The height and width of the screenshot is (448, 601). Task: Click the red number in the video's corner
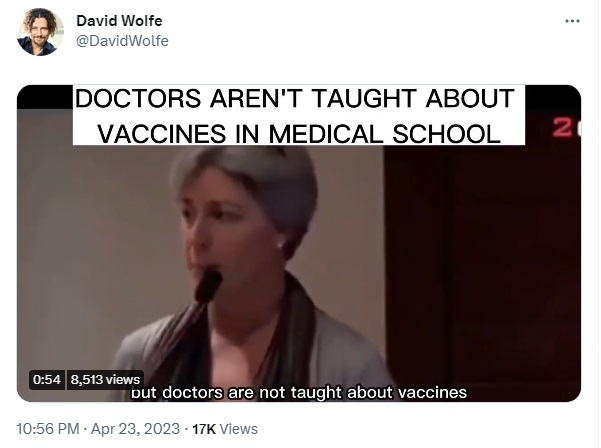tap(566, 127)
